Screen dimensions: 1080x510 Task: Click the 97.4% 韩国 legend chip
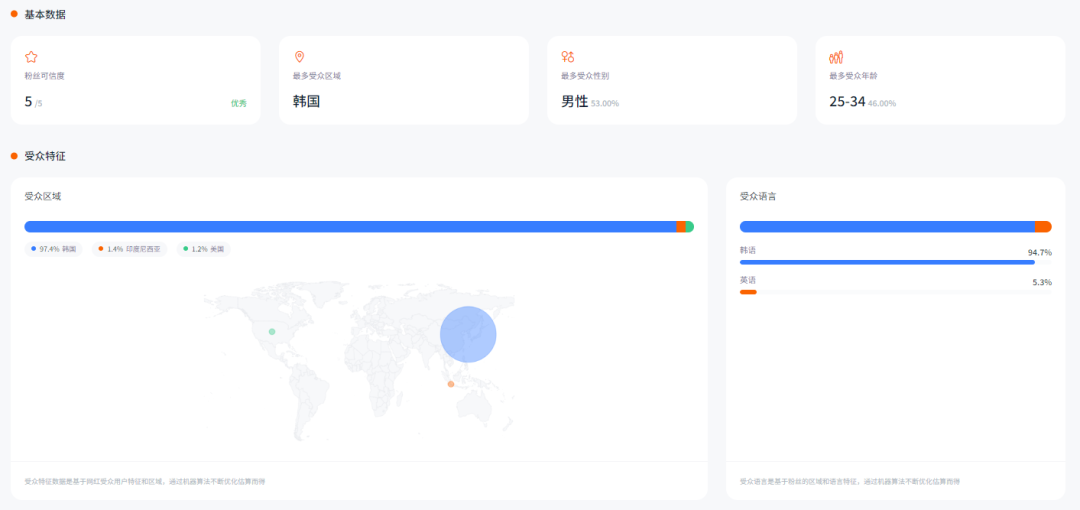click(x=54, y=249)
